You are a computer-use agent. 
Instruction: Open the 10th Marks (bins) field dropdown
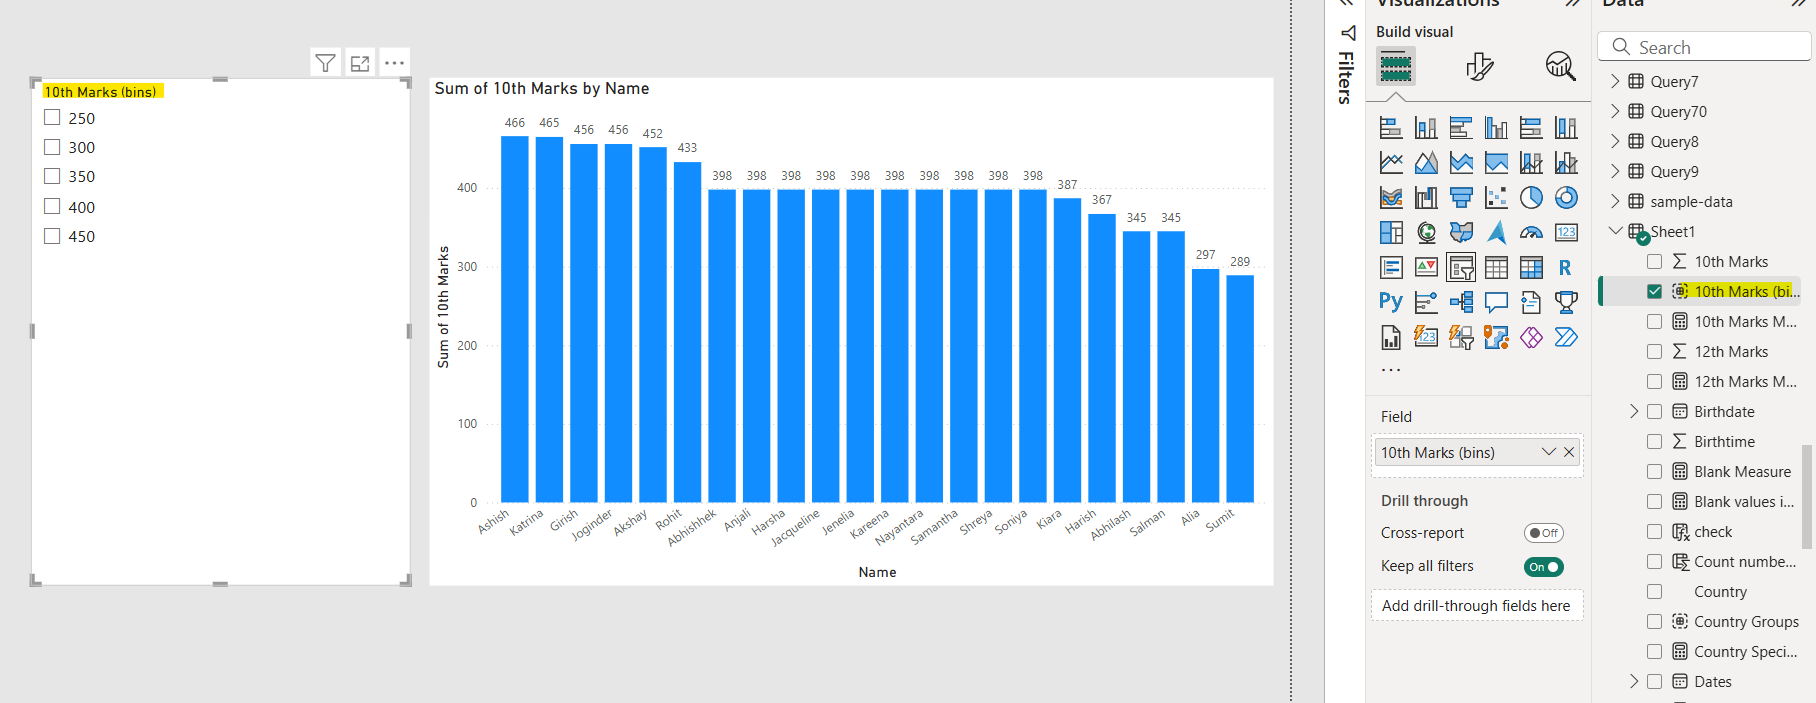1548,452
